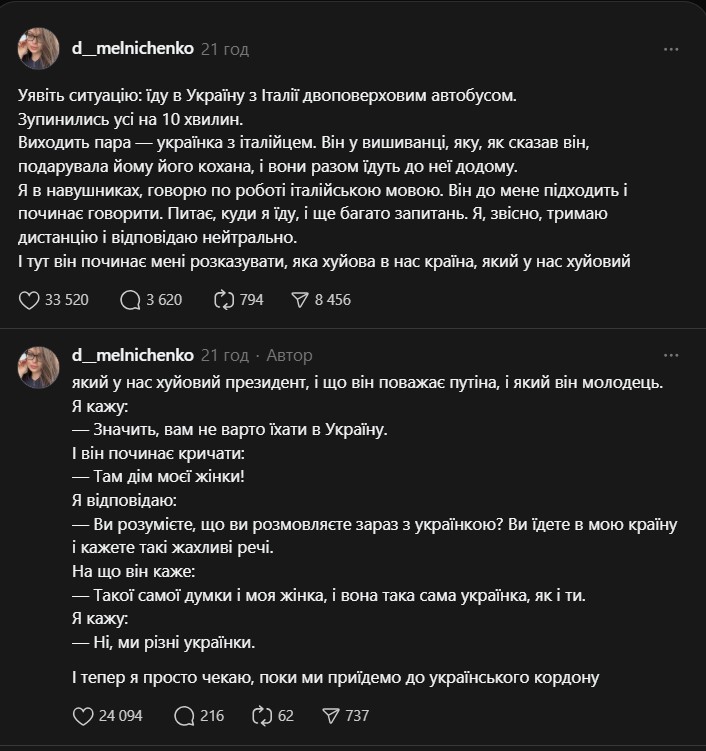Click the profile avatar on the second post
Viewport: 706px width, 751px height.
point(38,368)
